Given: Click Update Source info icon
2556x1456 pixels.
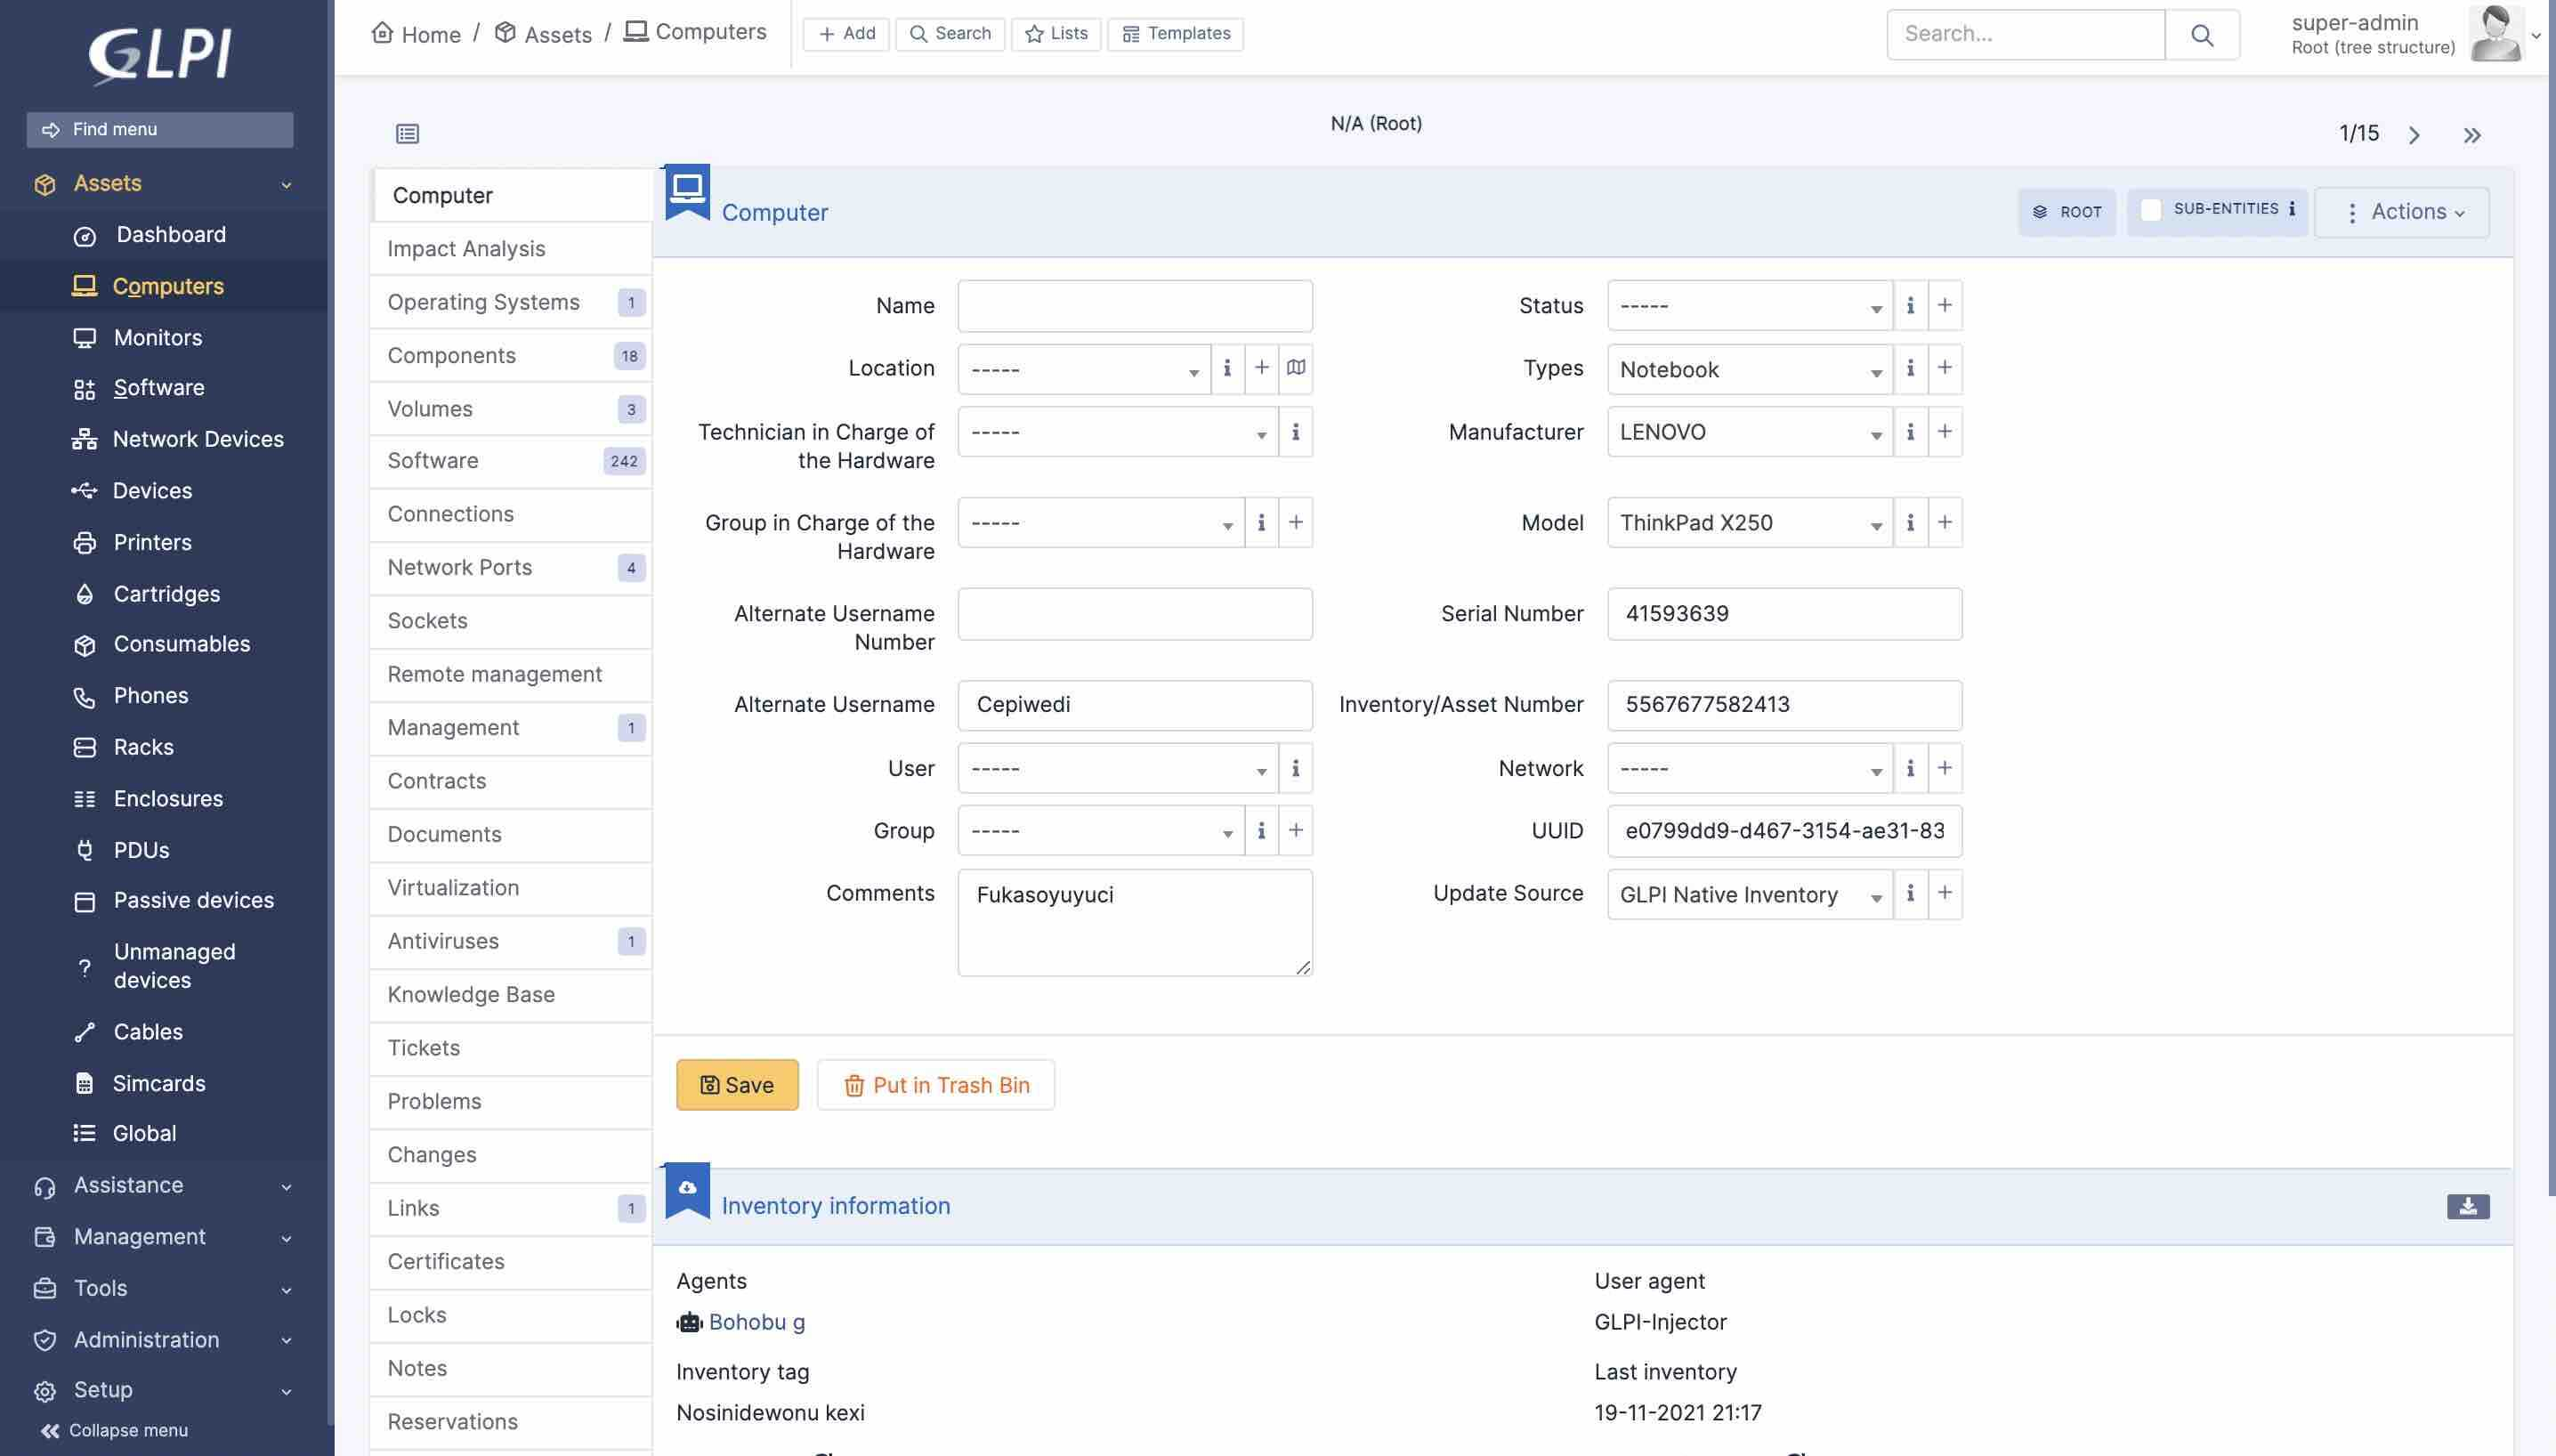Looking at the screenshot, I should pyautogui.click(x=1910, y=893).
